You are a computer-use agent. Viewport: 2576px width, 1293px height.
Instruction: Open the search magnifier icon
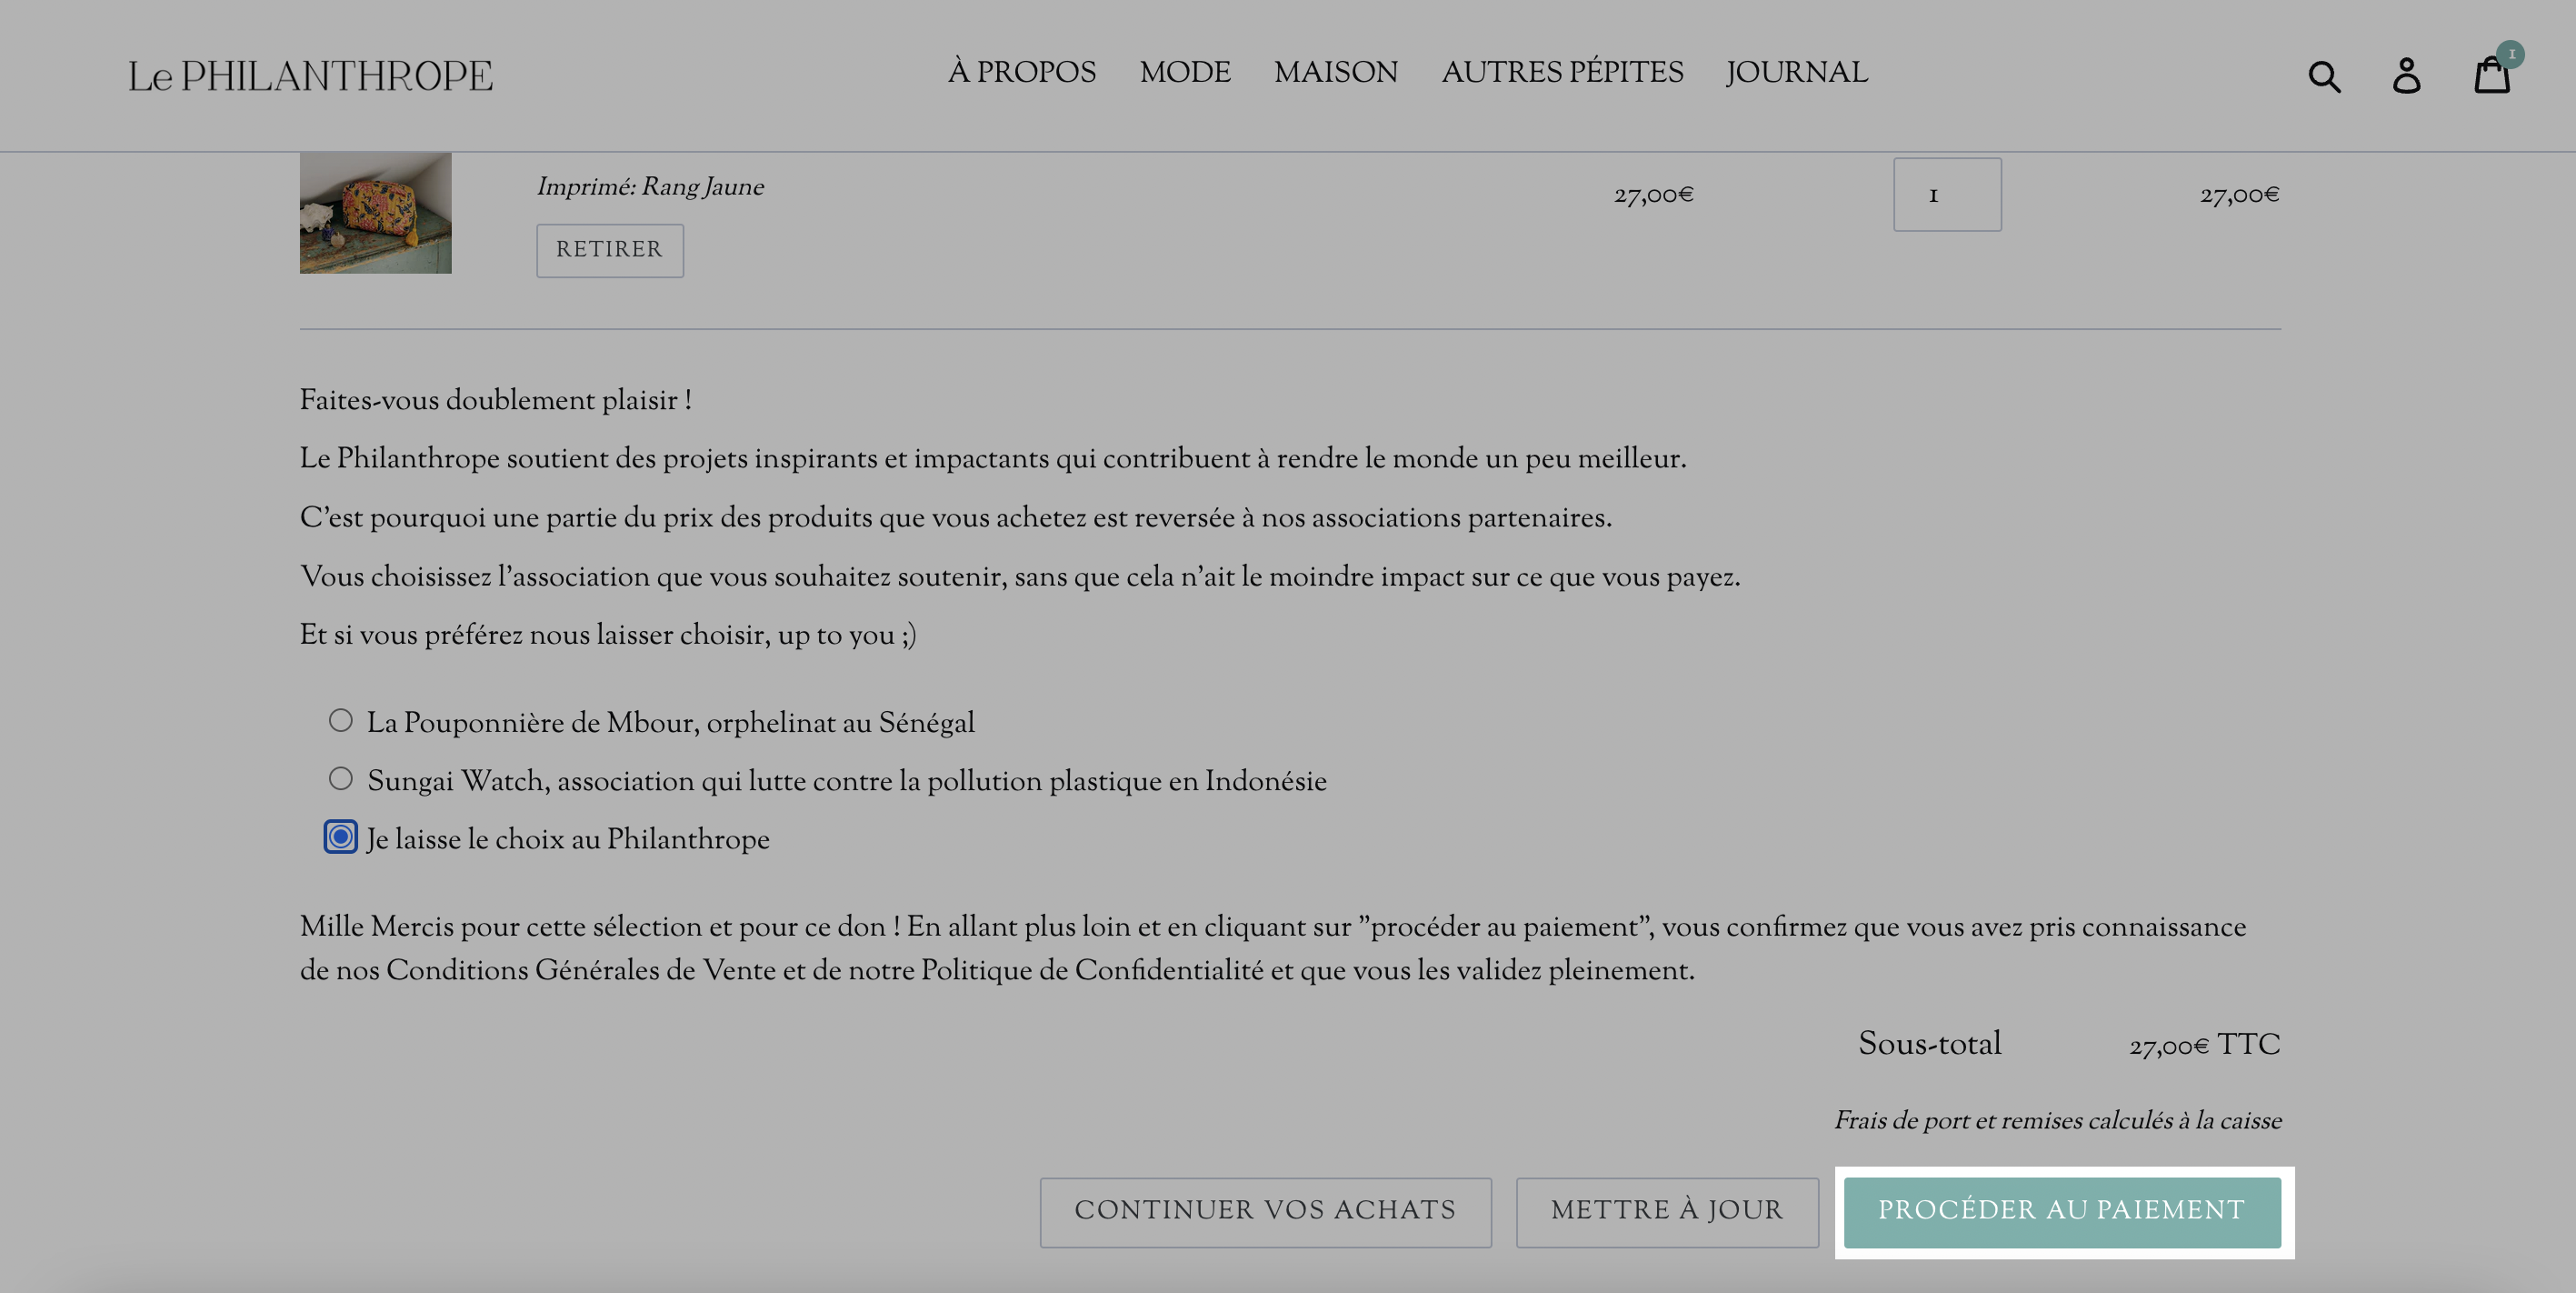pyautogui.click(x=2324, y=76)
